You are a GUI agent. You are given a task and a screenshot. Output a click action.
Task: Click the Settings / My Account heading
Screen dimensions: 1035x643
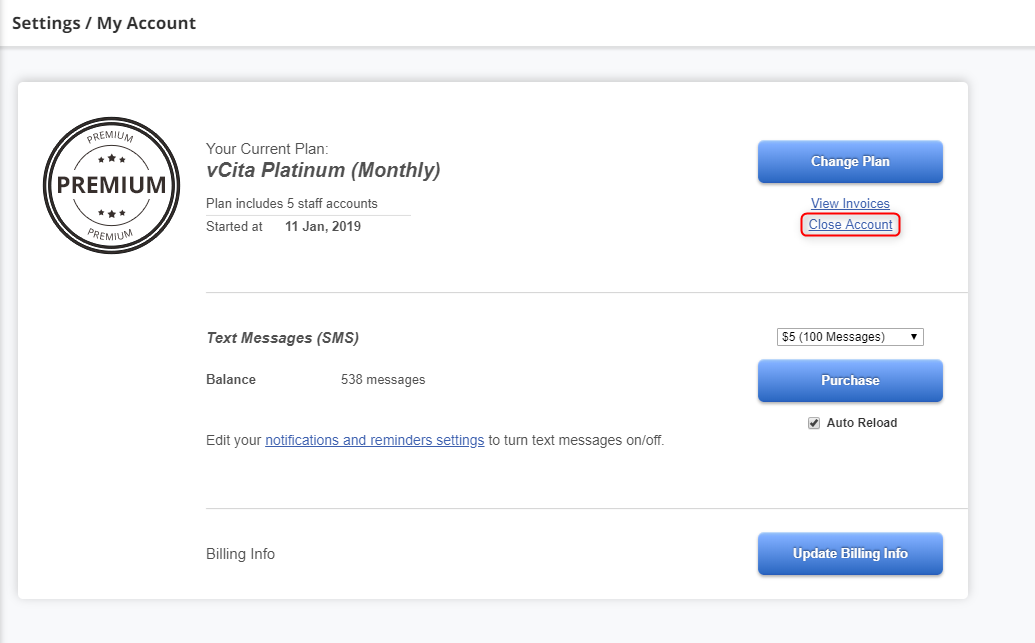[104, 23]
